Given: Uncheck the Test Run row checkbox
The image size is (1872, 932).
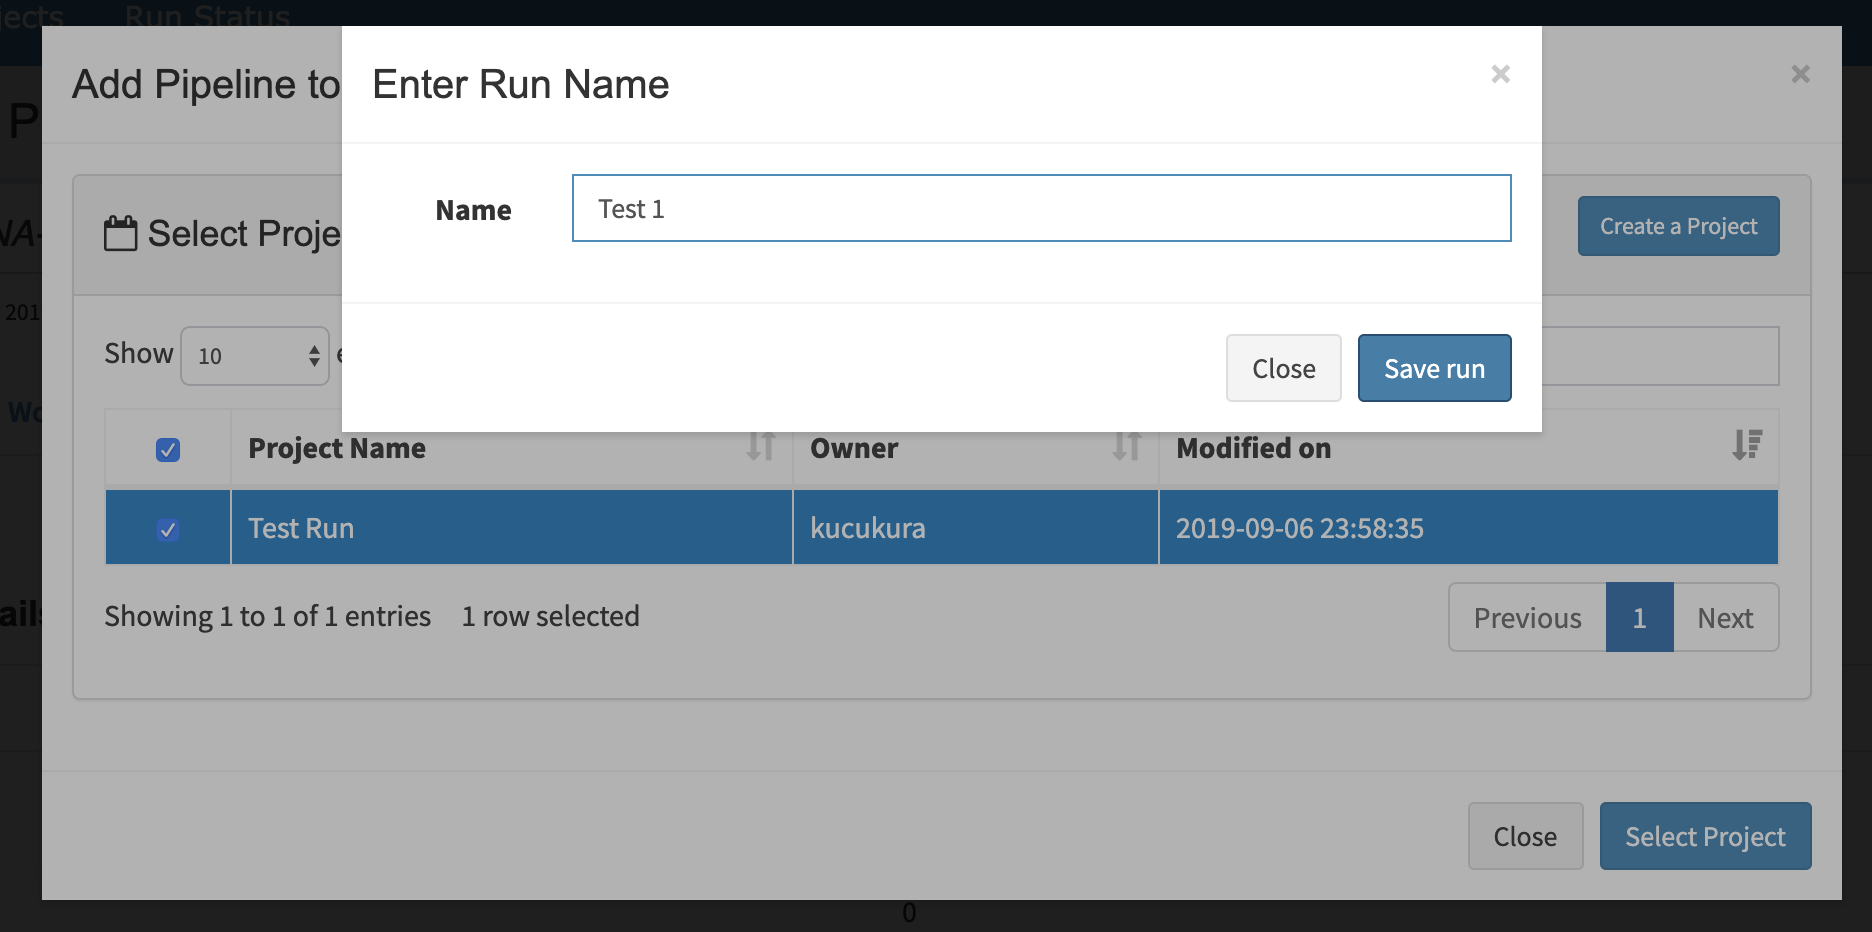Looking at the screenshot, I should pyautogui.click(x=168, y=529).
